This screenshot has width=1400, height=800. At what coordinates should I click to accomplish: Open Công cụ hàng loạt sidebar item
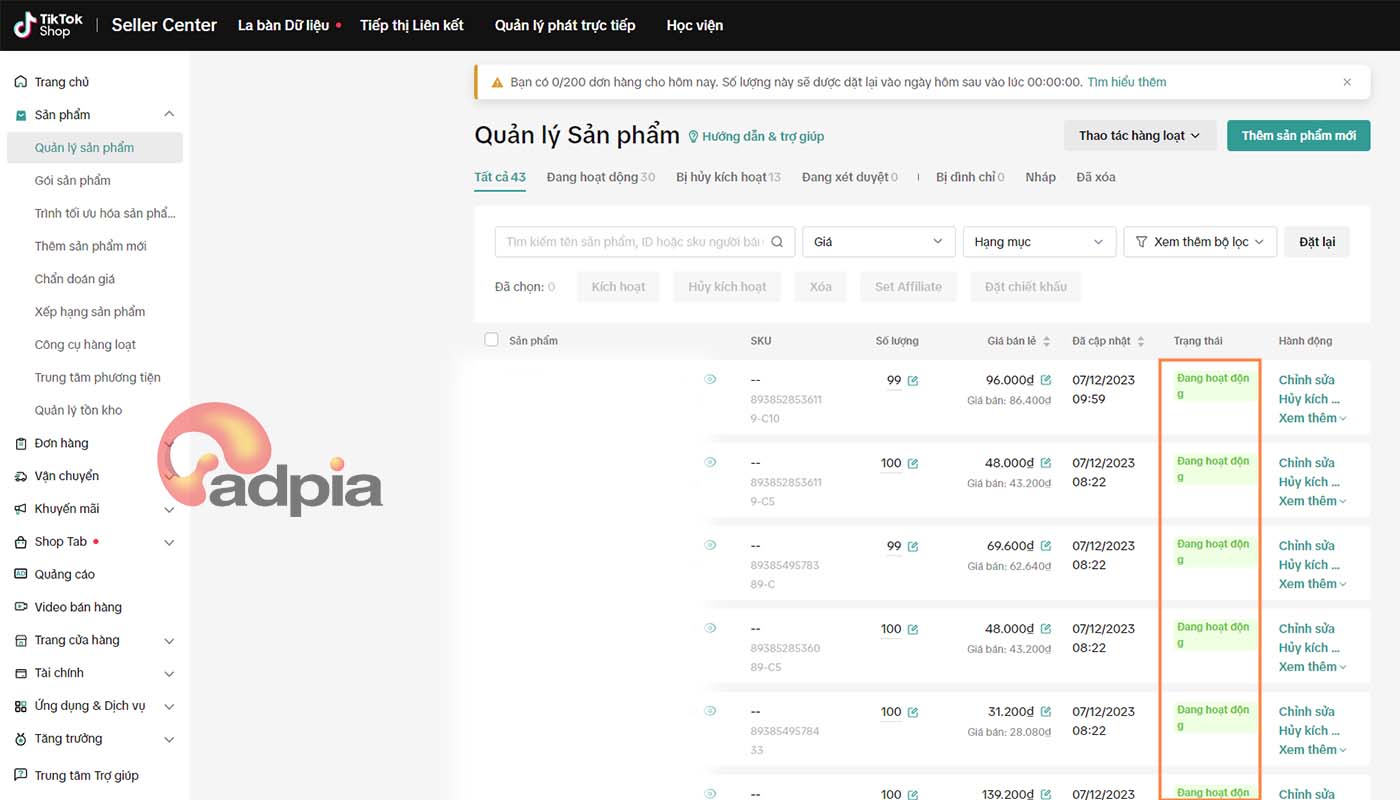[x=85, y=345]
